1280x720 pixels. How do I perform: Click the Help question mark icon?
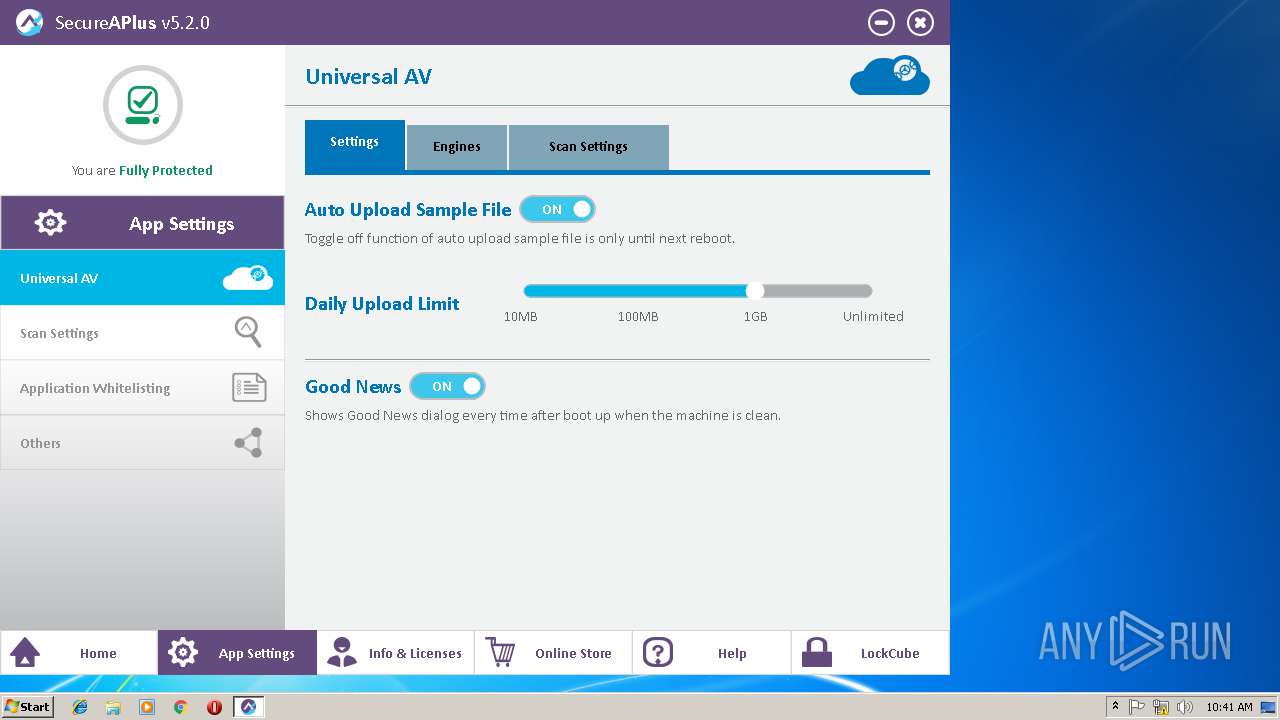tap(658, 653)
